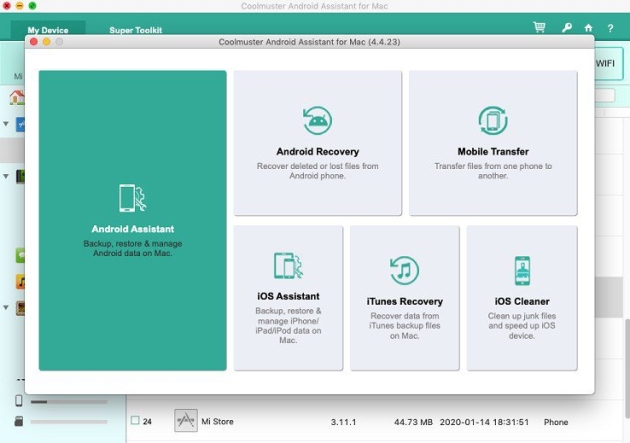Click the phone storage usage bar

pyautogui.click(x=69, y=401)
